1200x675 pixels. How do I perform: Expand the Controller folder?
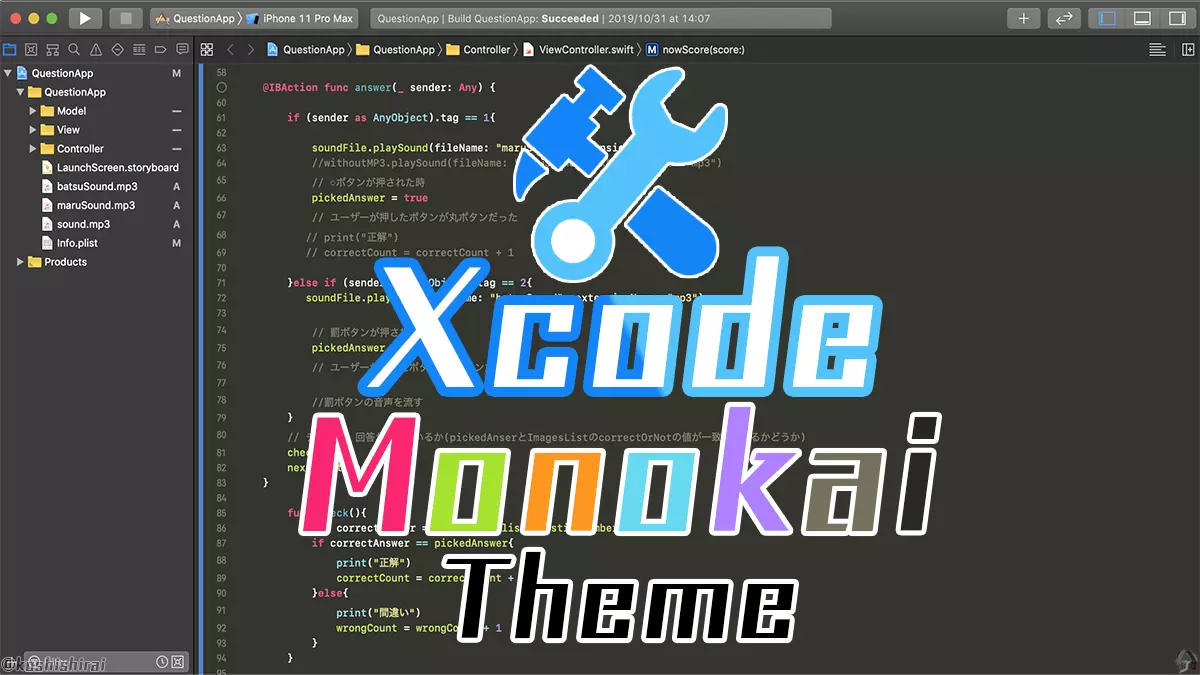(x=33, y=149)
